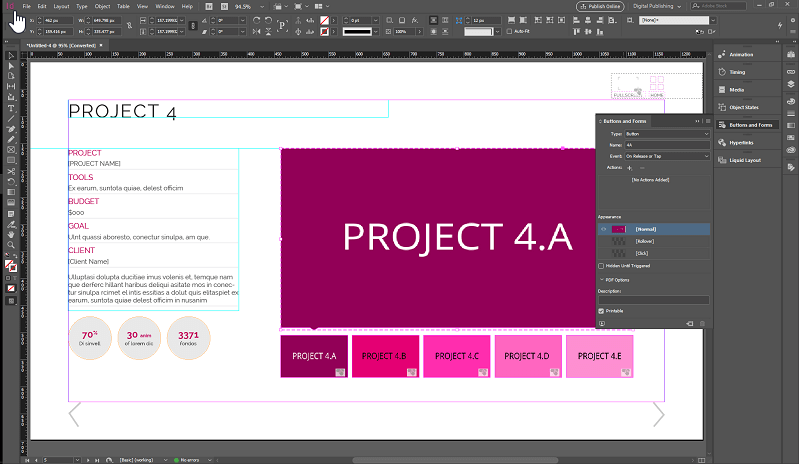Click the button Name input field

point(667,145)
